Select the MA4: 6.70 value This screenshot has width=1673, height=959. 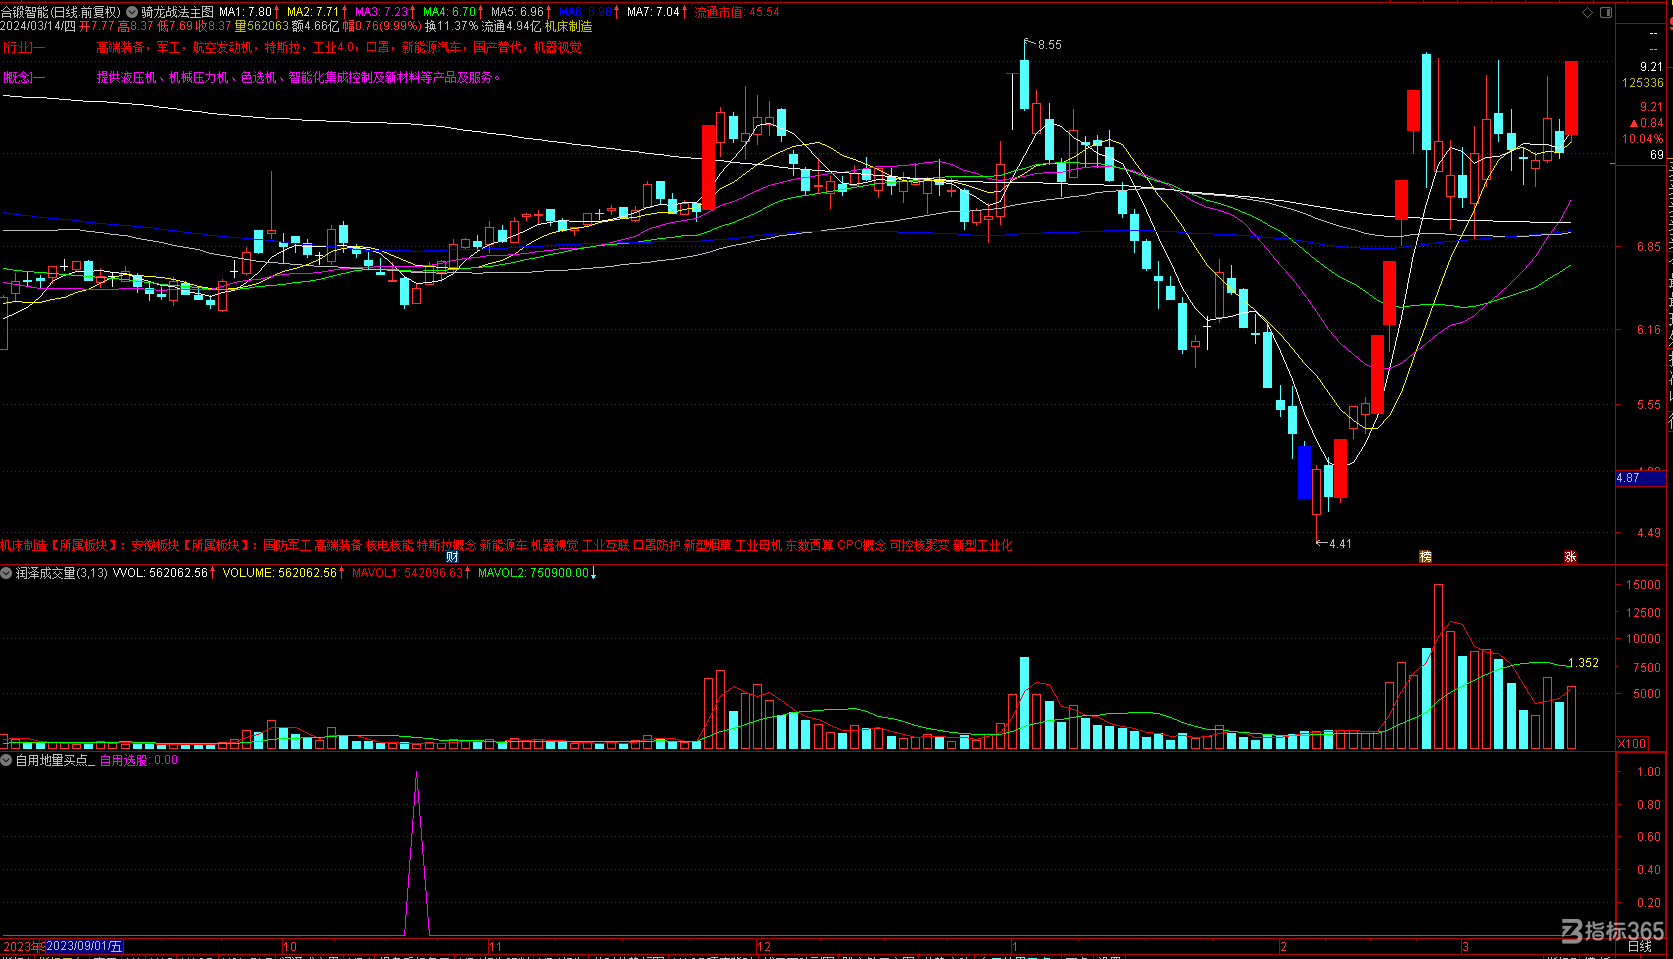click(449, 12)
